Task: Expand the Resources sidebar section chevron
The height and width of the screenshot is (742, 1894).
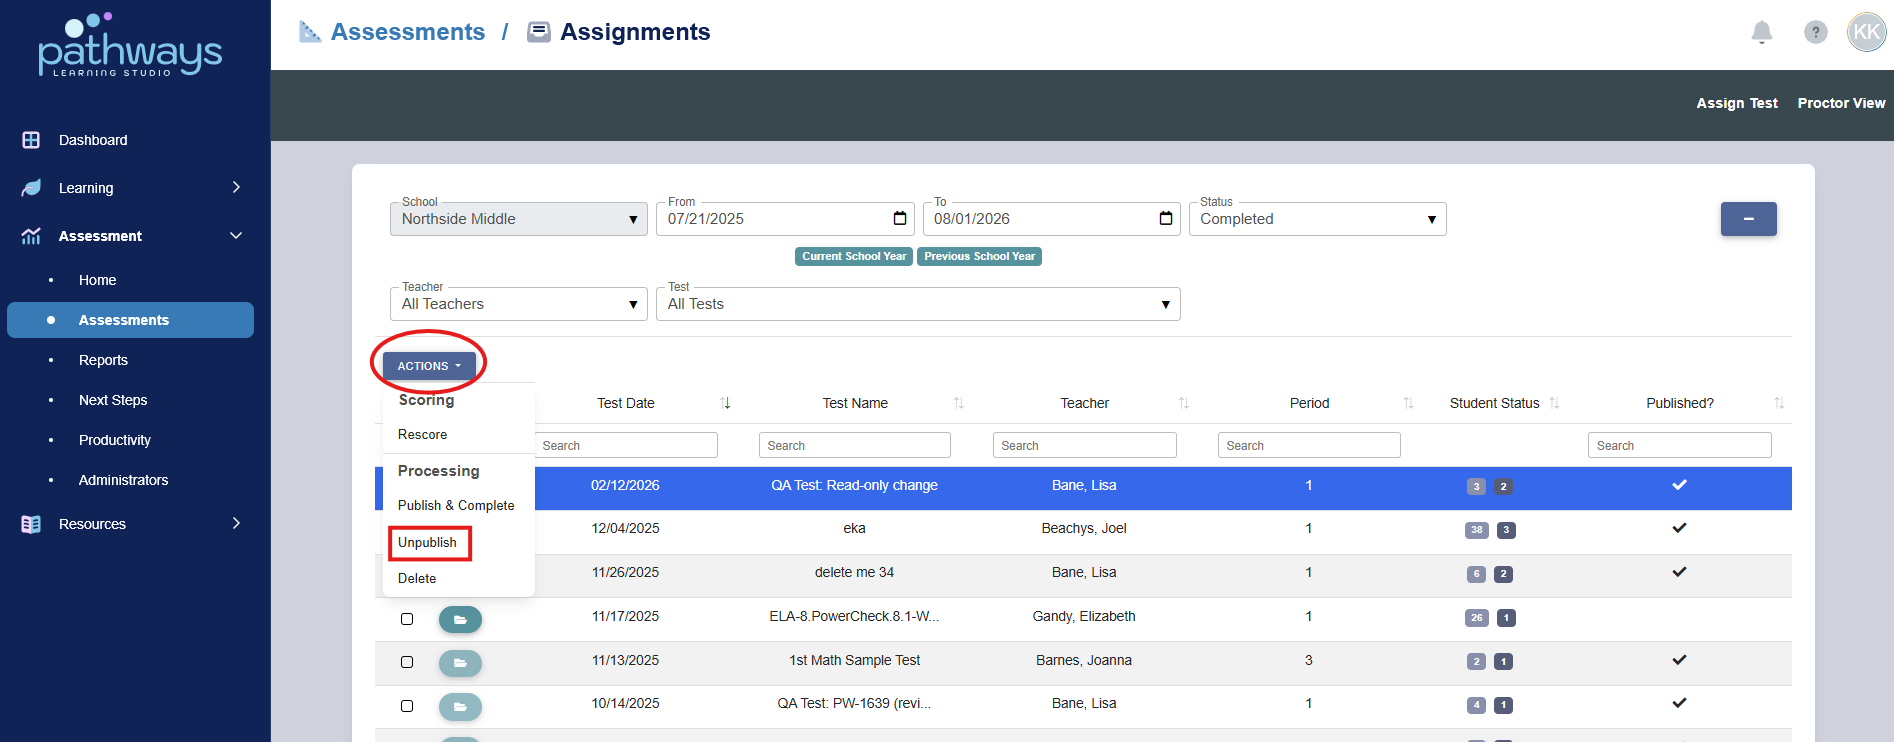Action: (x=236, y=524)
